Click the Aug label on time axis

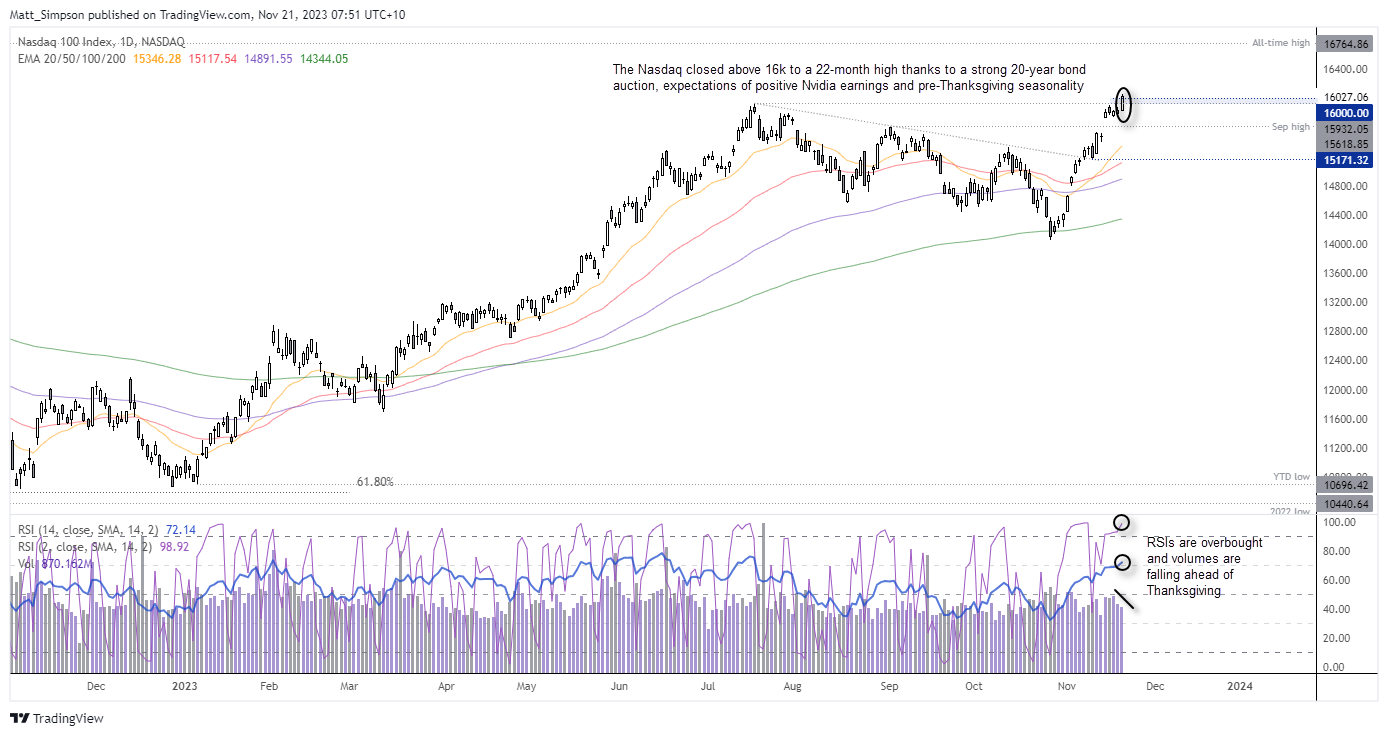[792, 686]
